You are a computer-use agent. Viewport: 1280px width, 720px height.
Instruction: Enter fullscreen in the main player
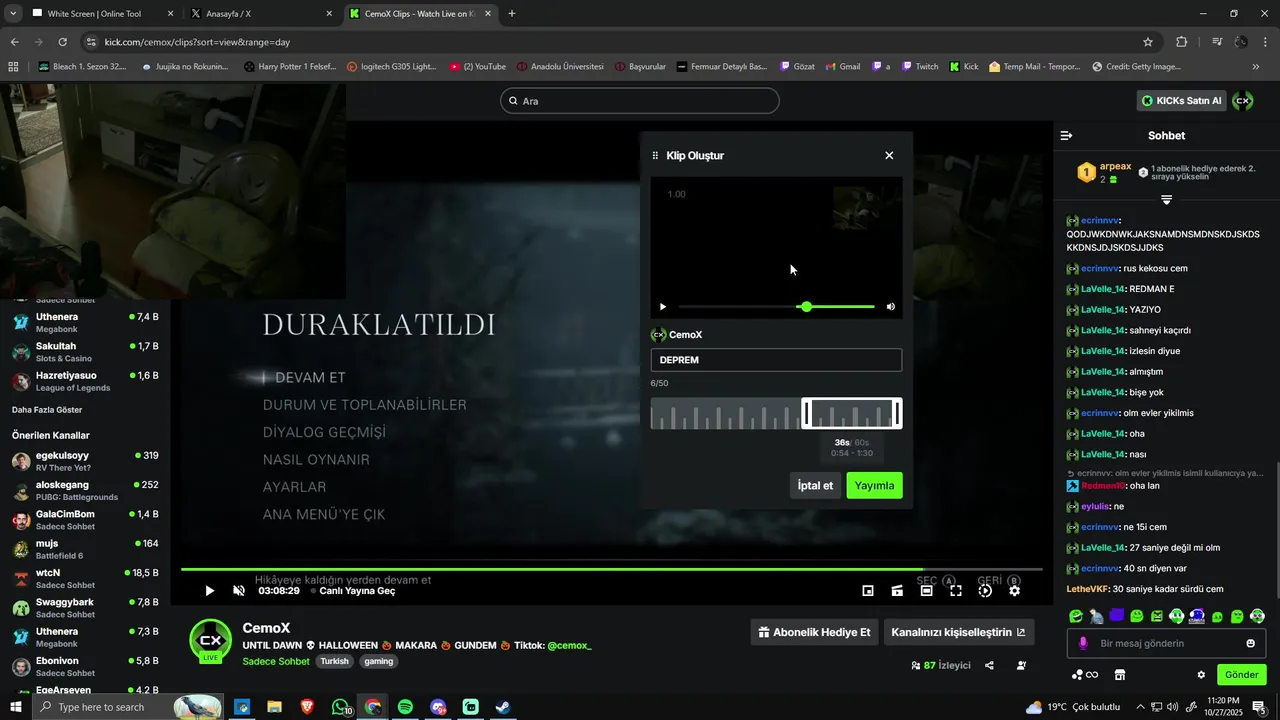coord(956,591)
